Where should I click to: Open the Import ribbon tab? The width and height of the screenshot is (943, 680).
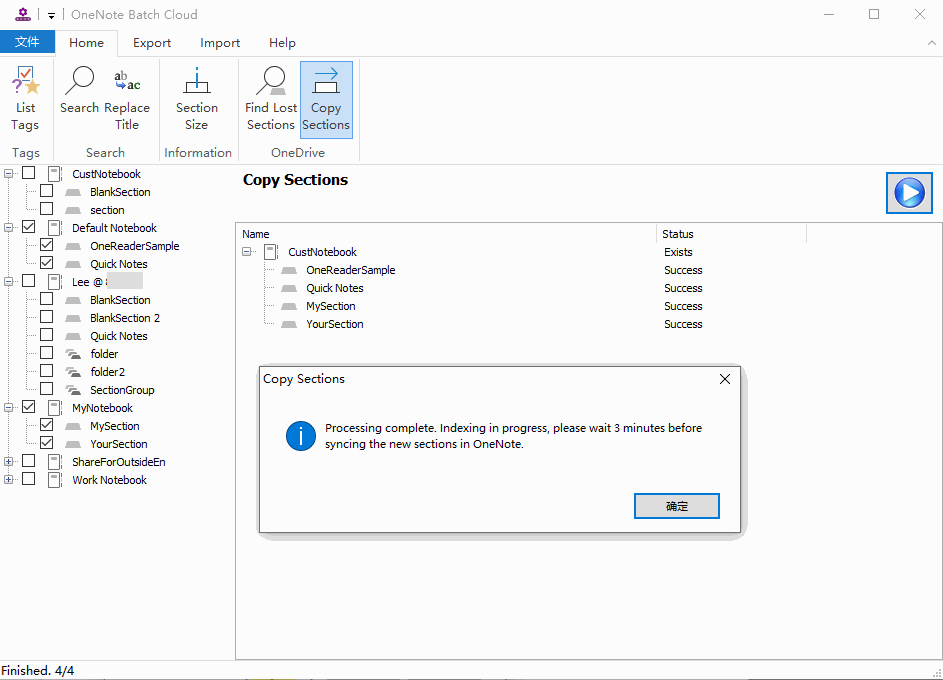point(220,43)
